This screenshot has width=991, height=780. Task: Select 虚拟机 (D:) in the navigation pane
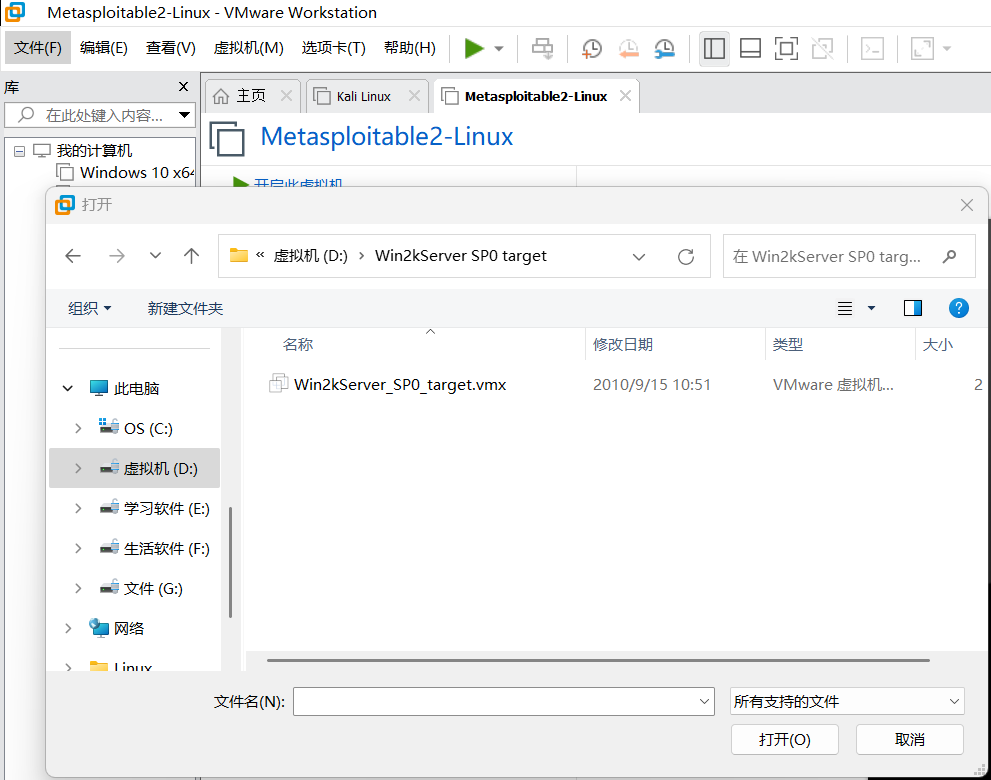[x=135, y=468]
